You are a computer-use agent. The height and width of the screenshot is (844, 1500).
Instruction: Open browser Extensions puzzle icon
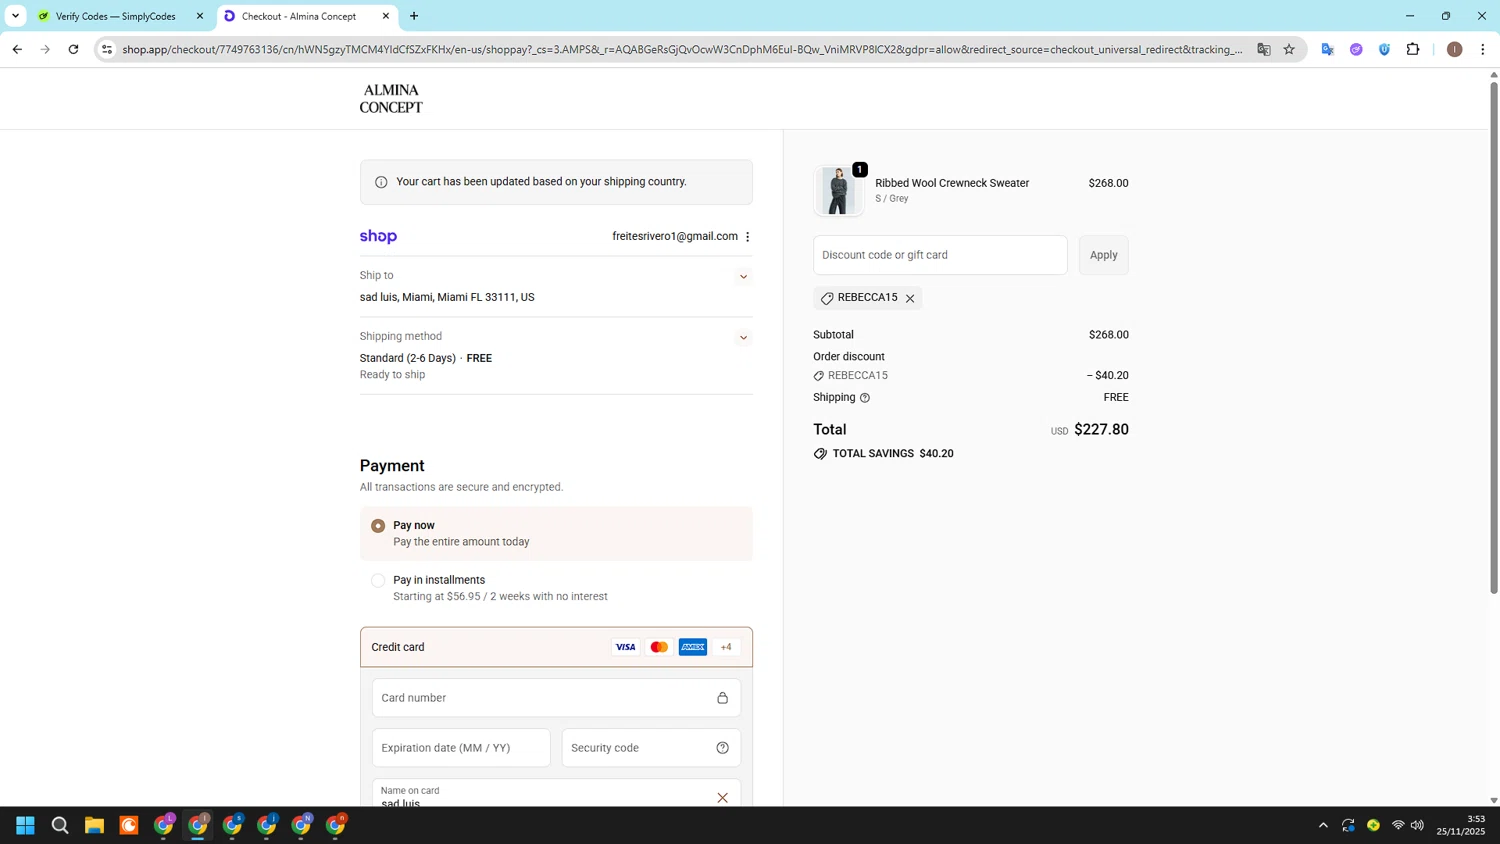(1413, 49)
